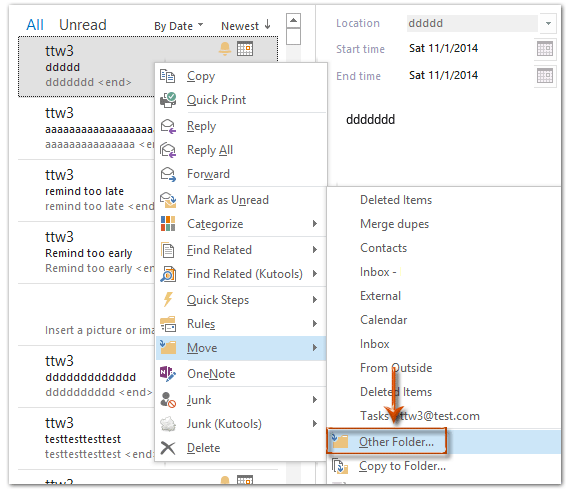Open the 'dddddddddddd' message
The width and height of the screenshot is (577, 495).
point(86,377)
